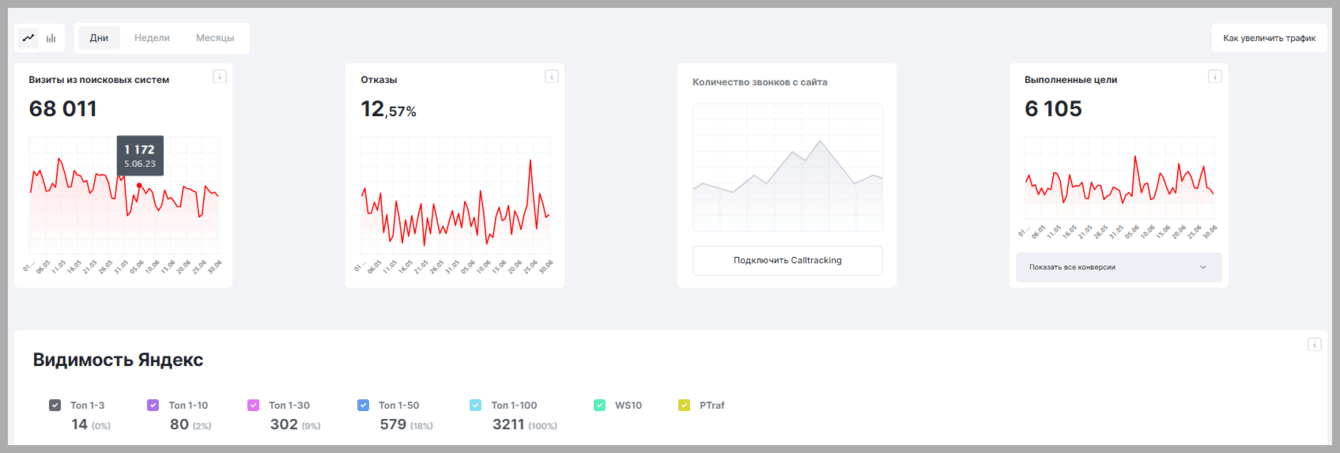Screen dimensions: 1340x453
Task: Disable the Топ 1-100 checkbox
Action: pyautogui.click(x=475, y=405)
